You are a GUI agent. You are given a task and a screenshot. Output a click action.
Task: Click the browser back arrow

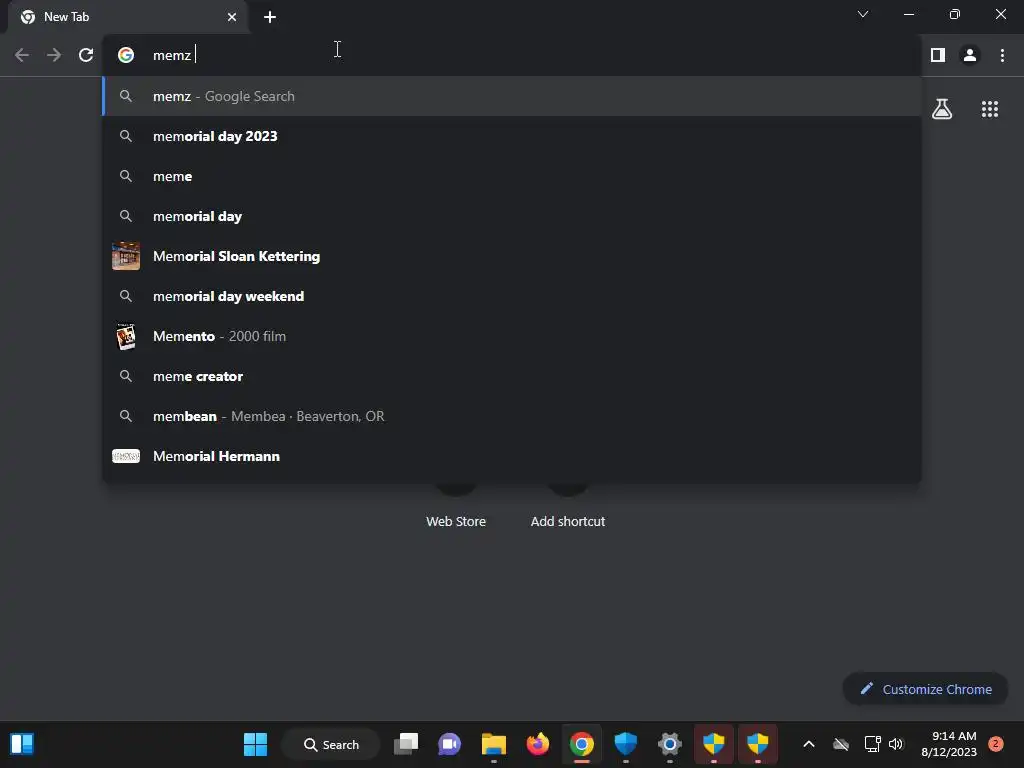click(x=22, y=55)
